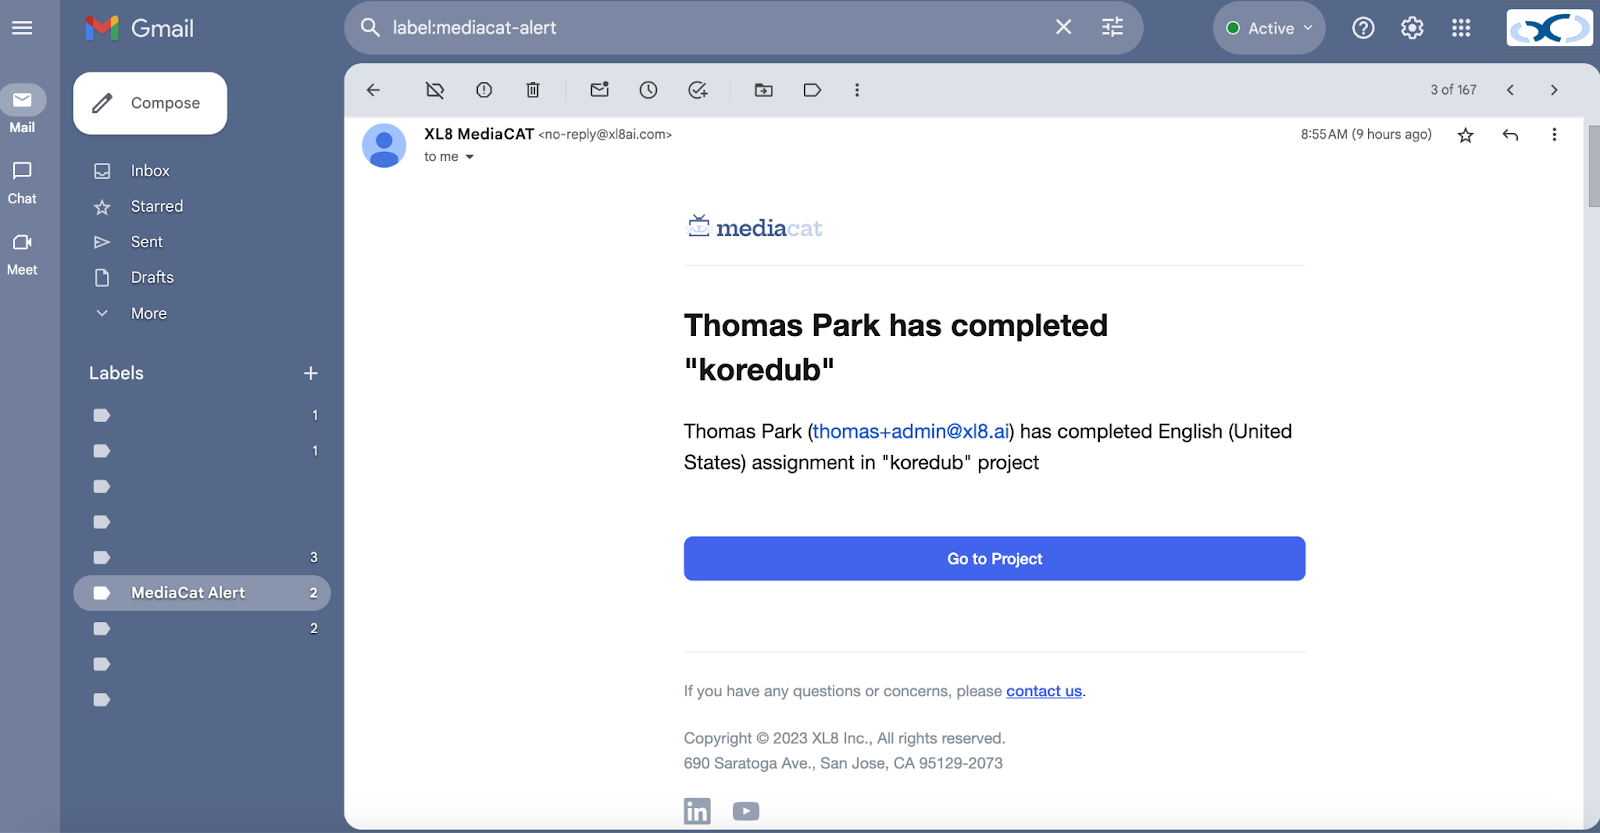Move this email to a folder
Image resolution: width=1600 pixels, height=833 pixels.
click(x=764, y=90)
